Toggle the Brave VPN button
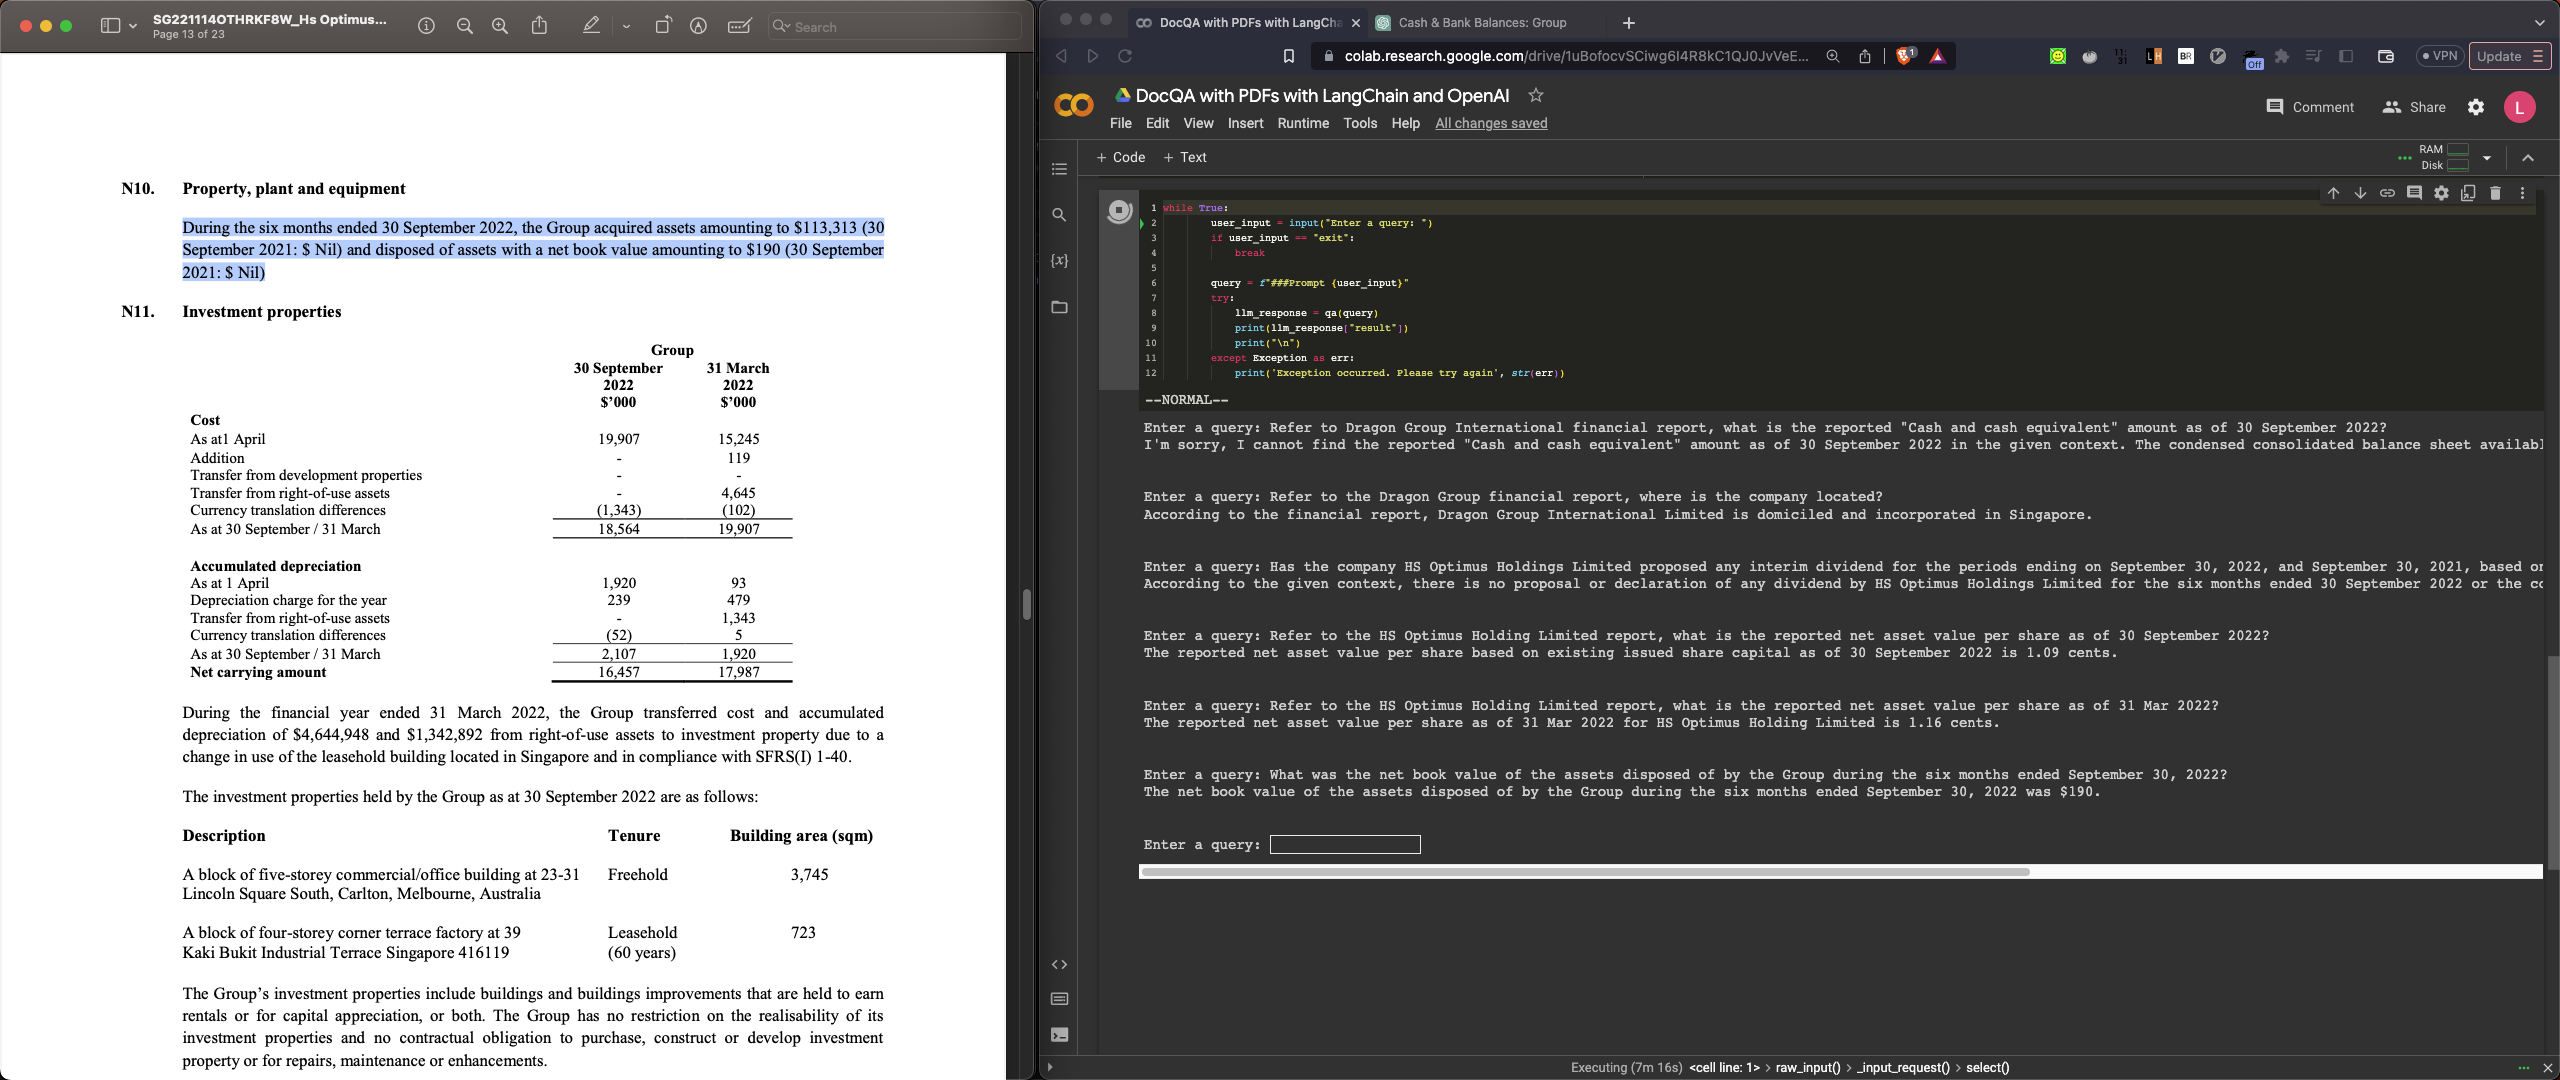Screen dimensions: 2560x1080 2439,56
